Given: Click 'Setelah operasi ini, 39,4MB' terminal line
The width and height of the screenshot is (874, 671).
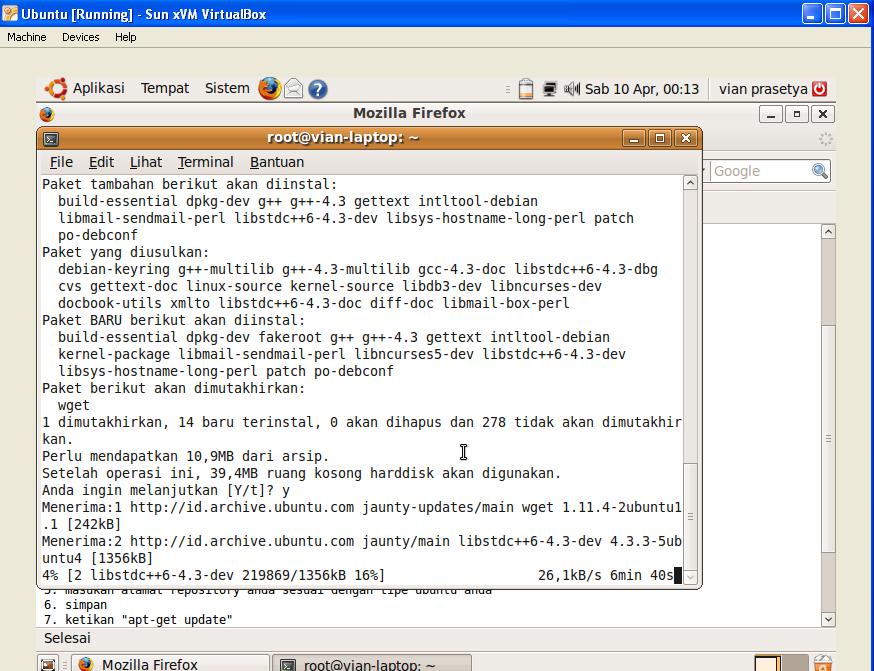Looking at the screenshot, I should coord(302,474).
